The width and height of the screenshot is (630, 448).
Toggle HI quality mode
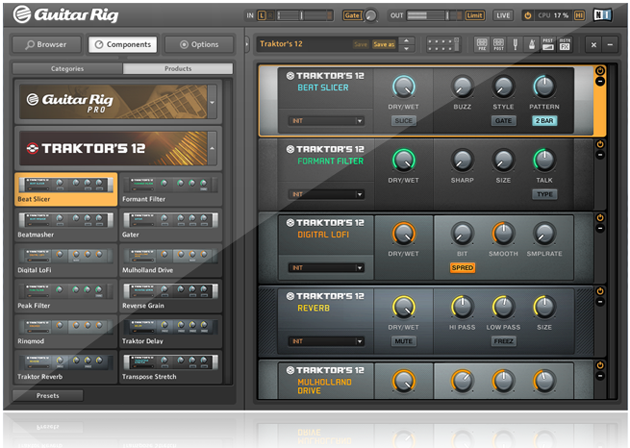[579, 15]
